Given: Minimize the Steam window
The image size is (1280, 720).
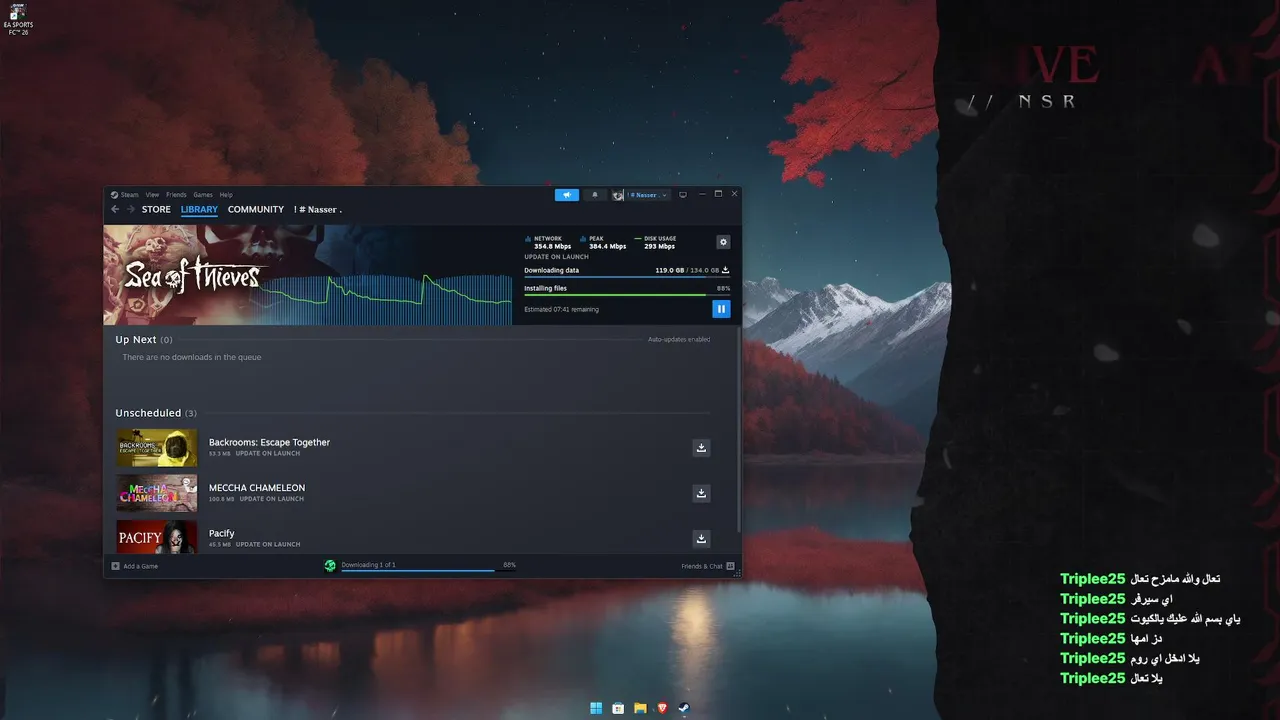Looking at the screenshot, I should pyautogui.click(x=702, y=194).
